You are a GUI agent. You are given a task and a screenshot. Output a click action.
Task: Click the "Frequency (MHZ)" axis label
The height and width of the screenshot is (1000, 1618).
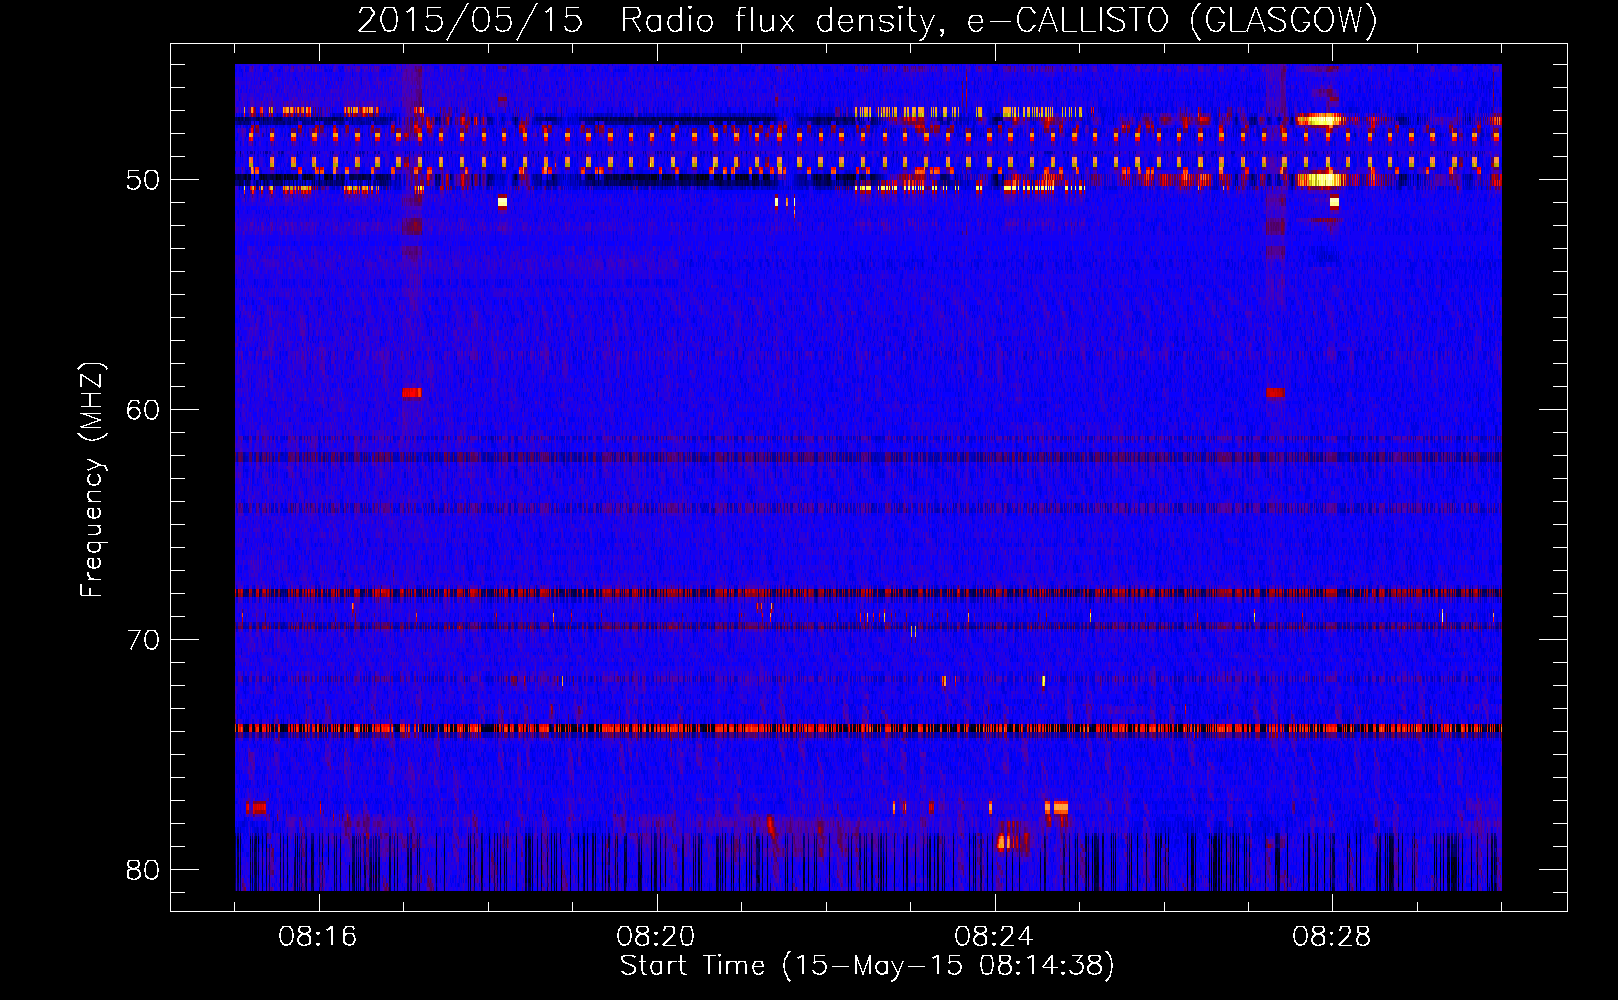[91, 480]
